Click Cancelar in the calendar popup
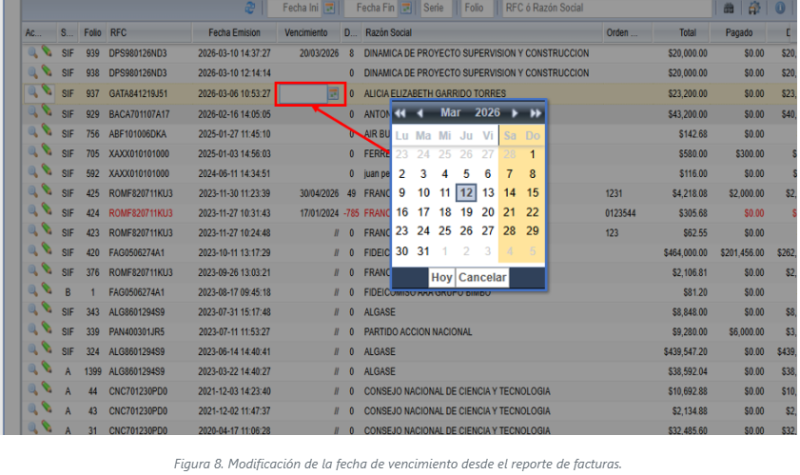 [x=482, y=278]
